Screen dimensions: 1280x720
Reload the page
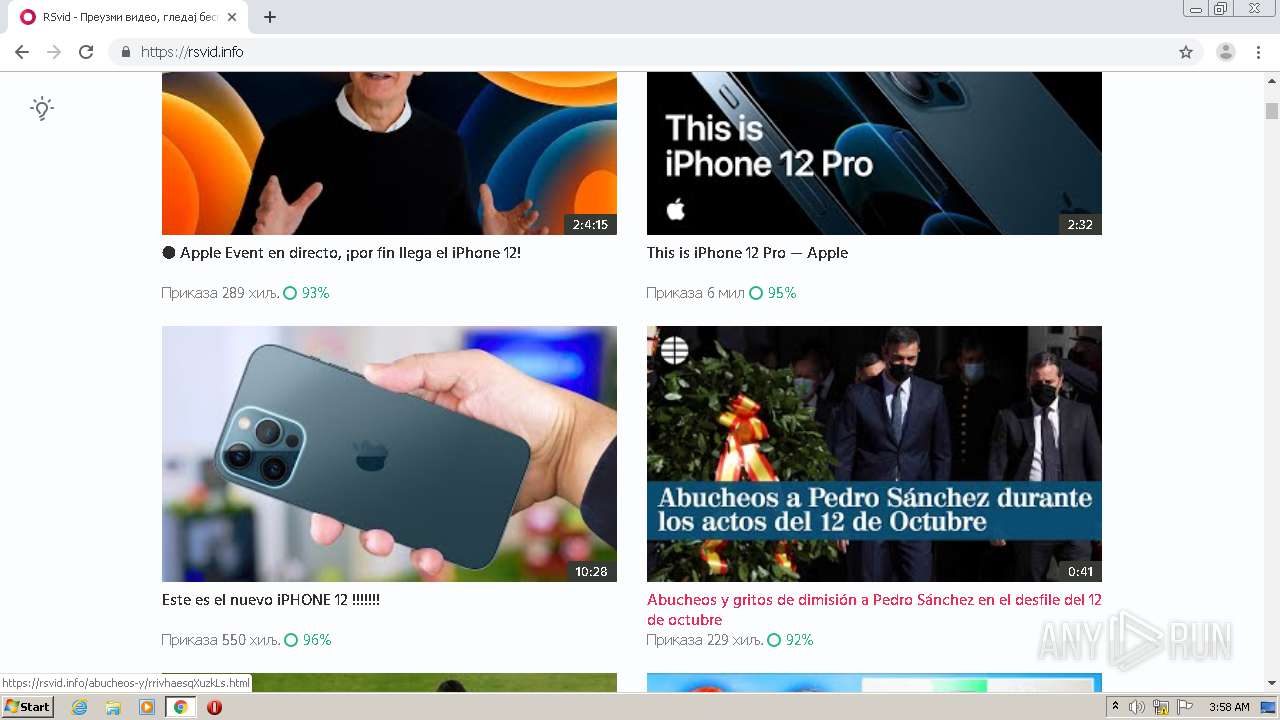click(x=86, y=52)
